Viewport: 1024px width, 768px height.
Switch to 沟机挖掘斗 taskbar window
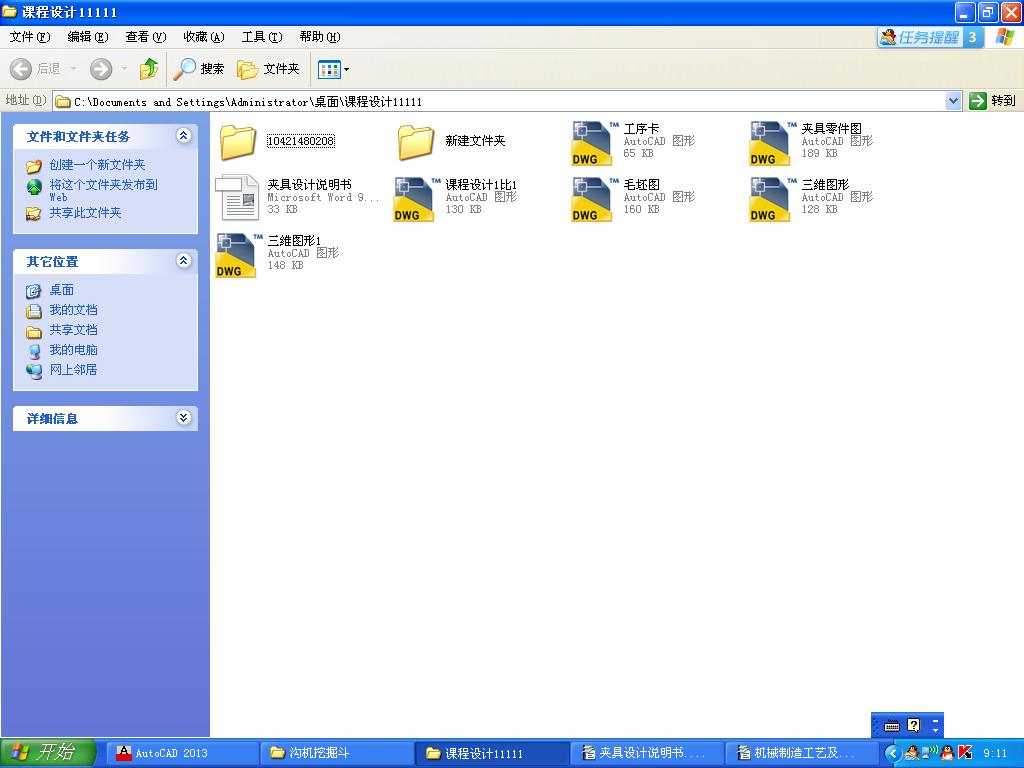337,753
